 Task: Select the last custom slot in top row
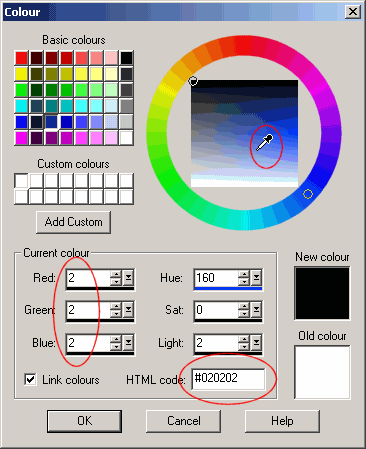tap(126, 181)
